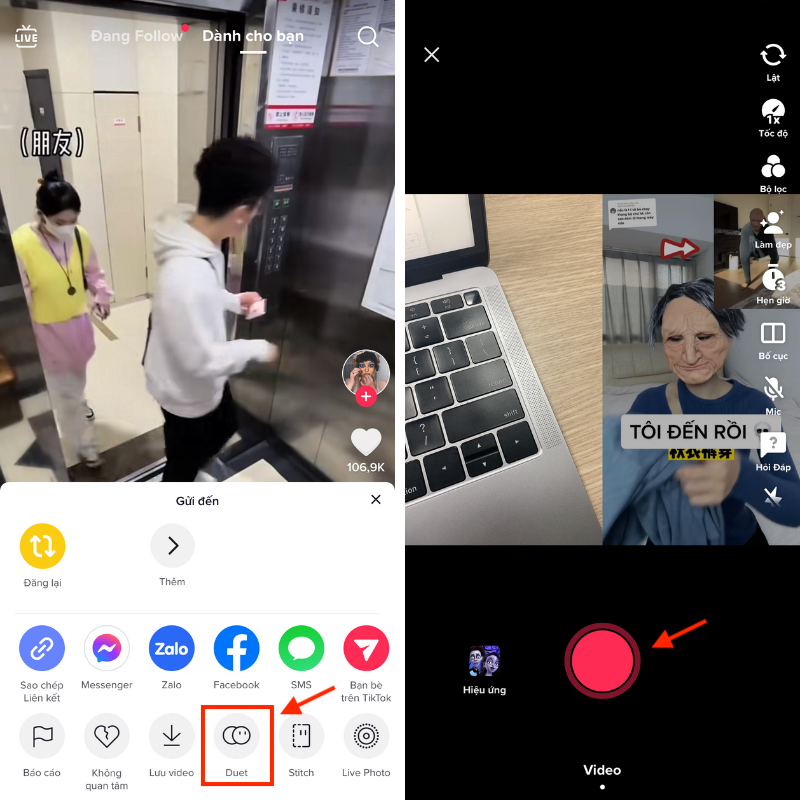Expand the Thêm share options
Image resolution: width=800 pixels, height=800 pixels.
(x=172, y=546)
